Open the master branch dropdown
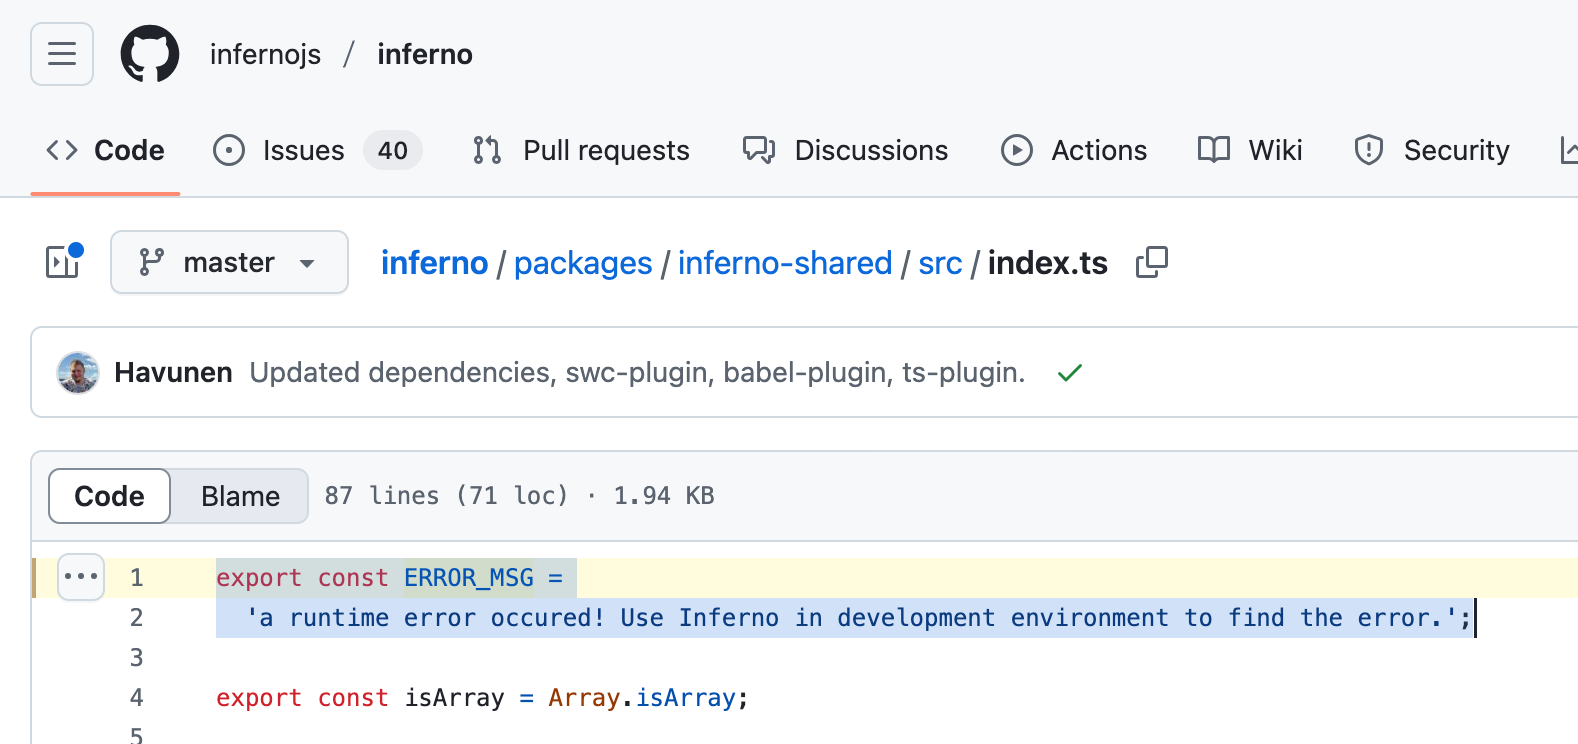 tap(229, 262)
